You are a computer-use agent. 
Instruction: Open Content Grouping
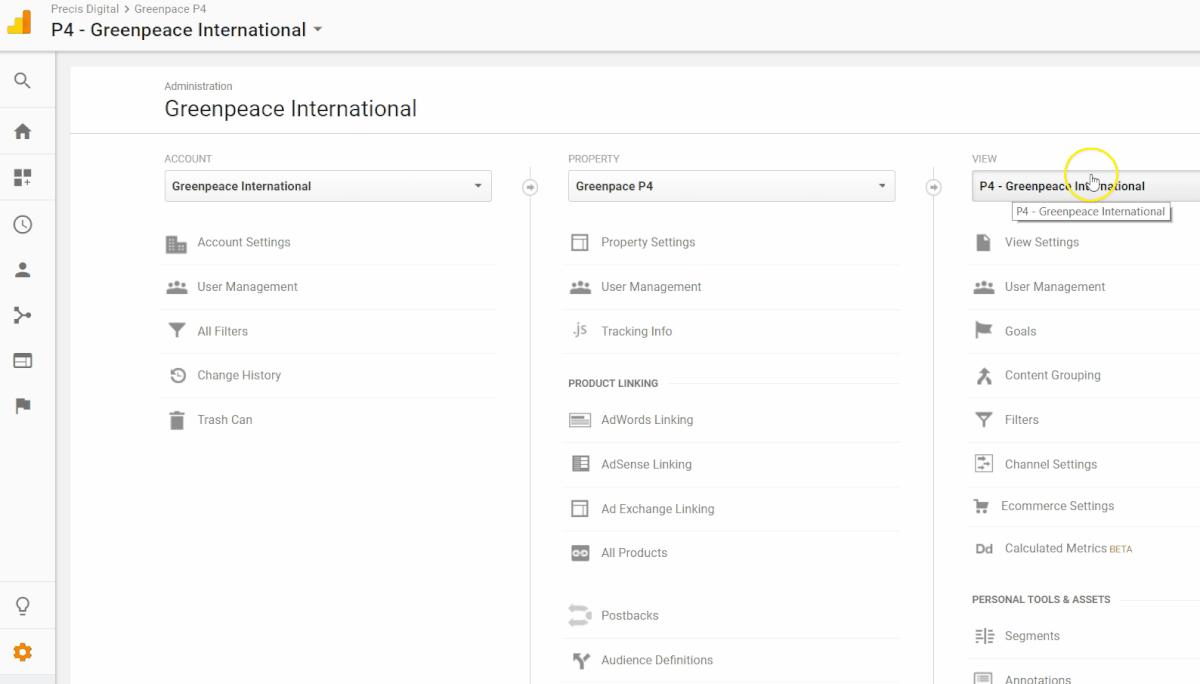point(1053,376)
